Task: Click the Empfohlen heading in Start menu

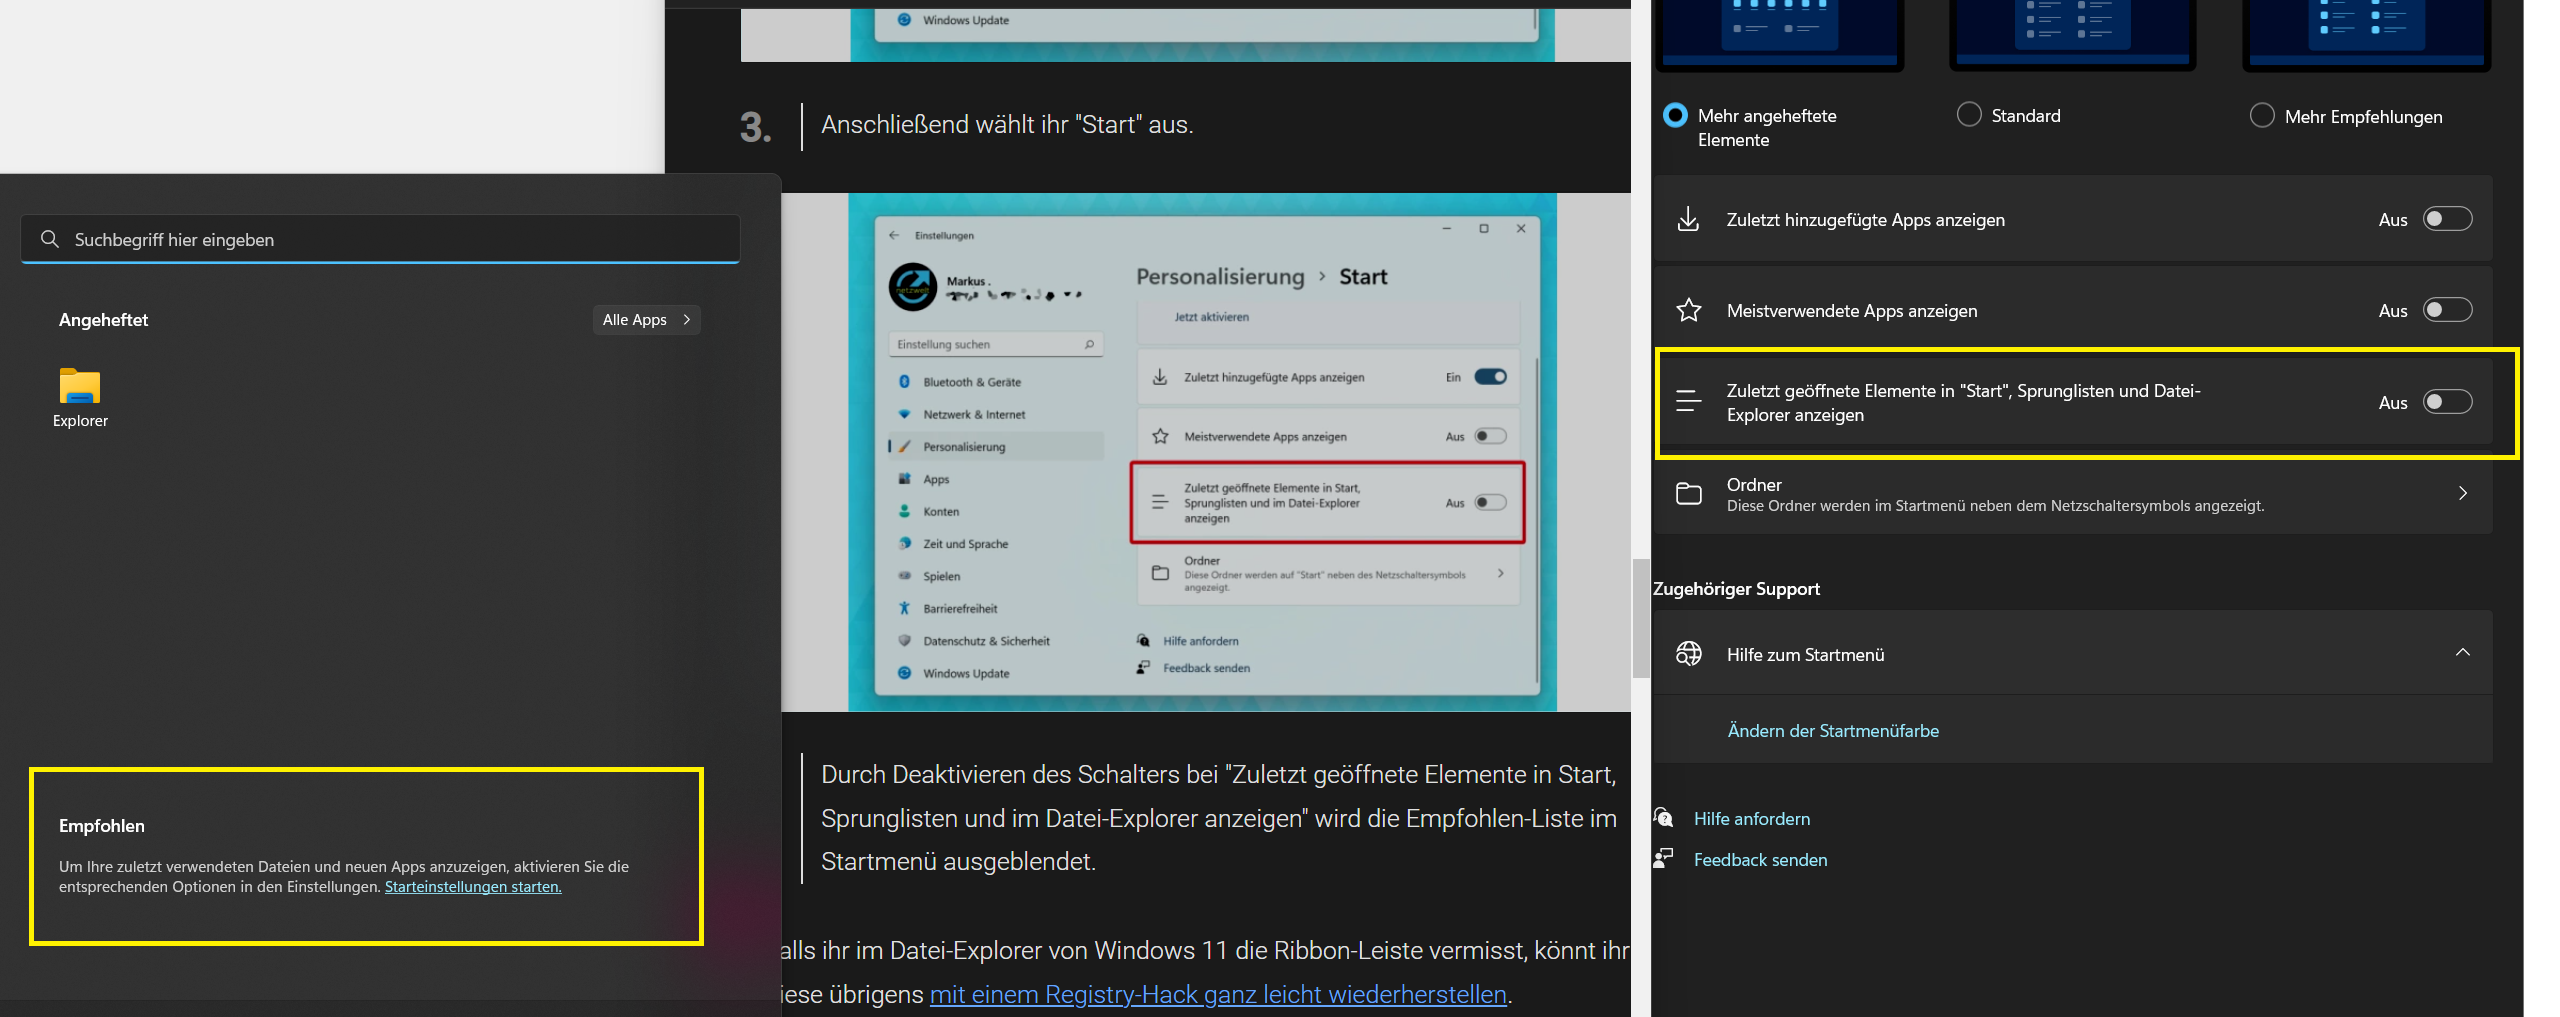Action: [x=102, y=826]
